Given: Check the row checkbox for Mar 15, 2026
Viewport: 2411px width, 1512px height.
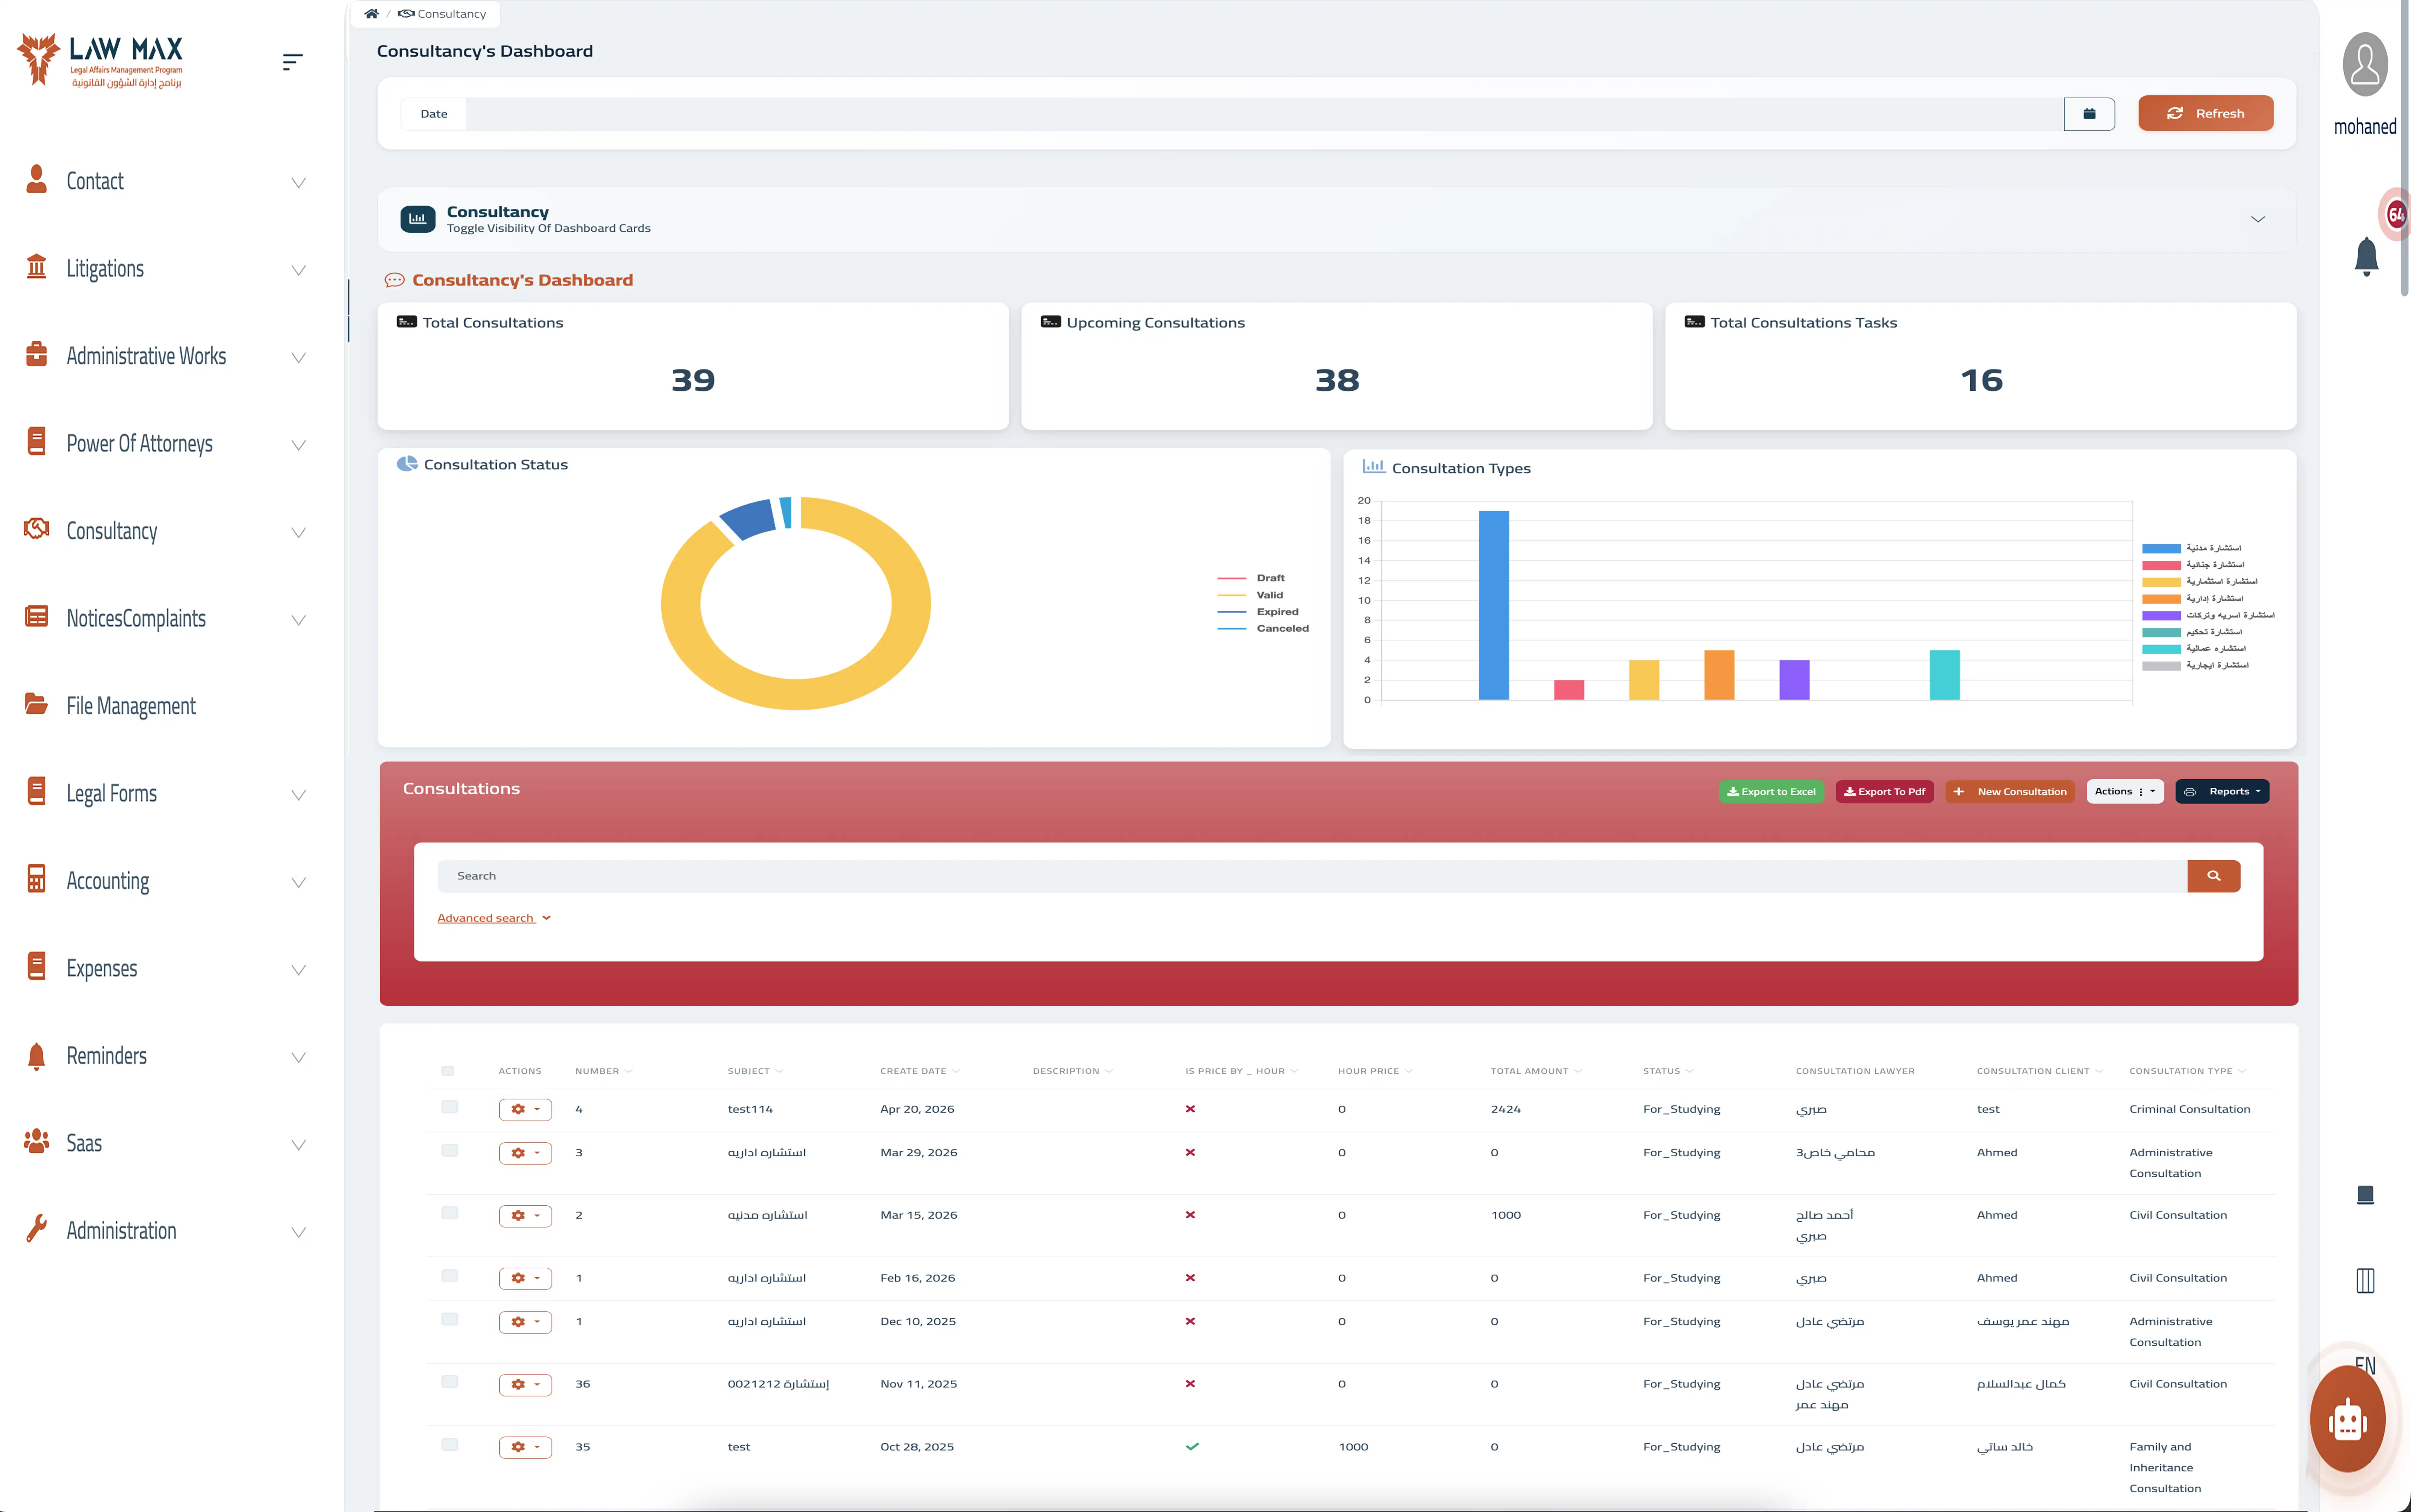Looking at the screenshot, I should click(x=450, y=1213).
